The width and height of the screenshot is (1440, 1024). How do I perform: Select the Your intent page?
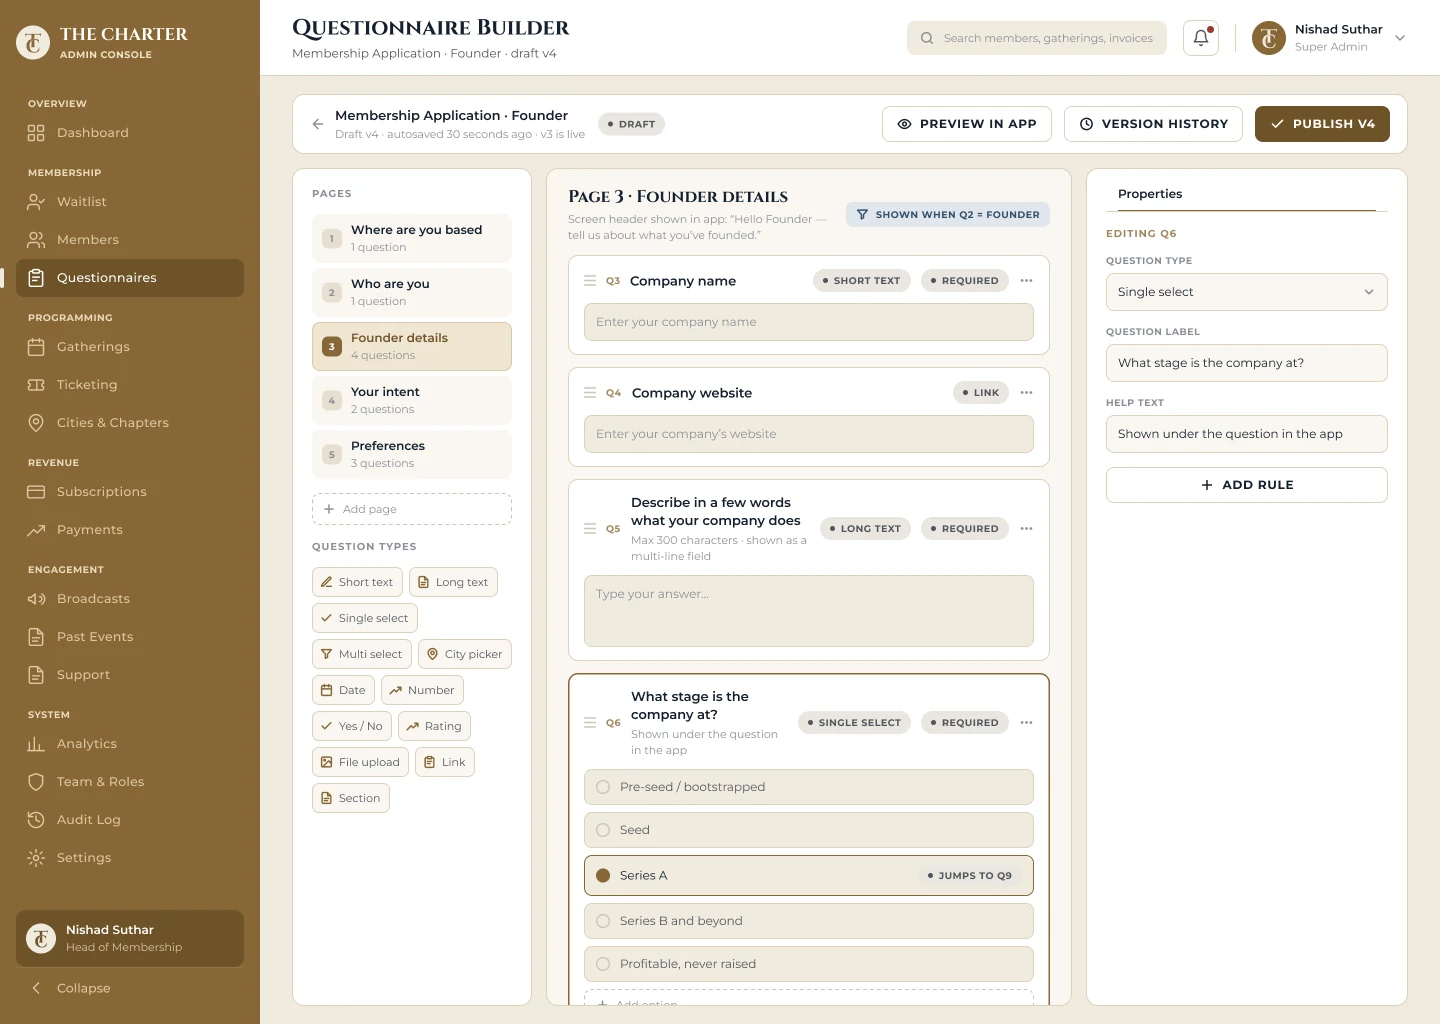[412, 401]
